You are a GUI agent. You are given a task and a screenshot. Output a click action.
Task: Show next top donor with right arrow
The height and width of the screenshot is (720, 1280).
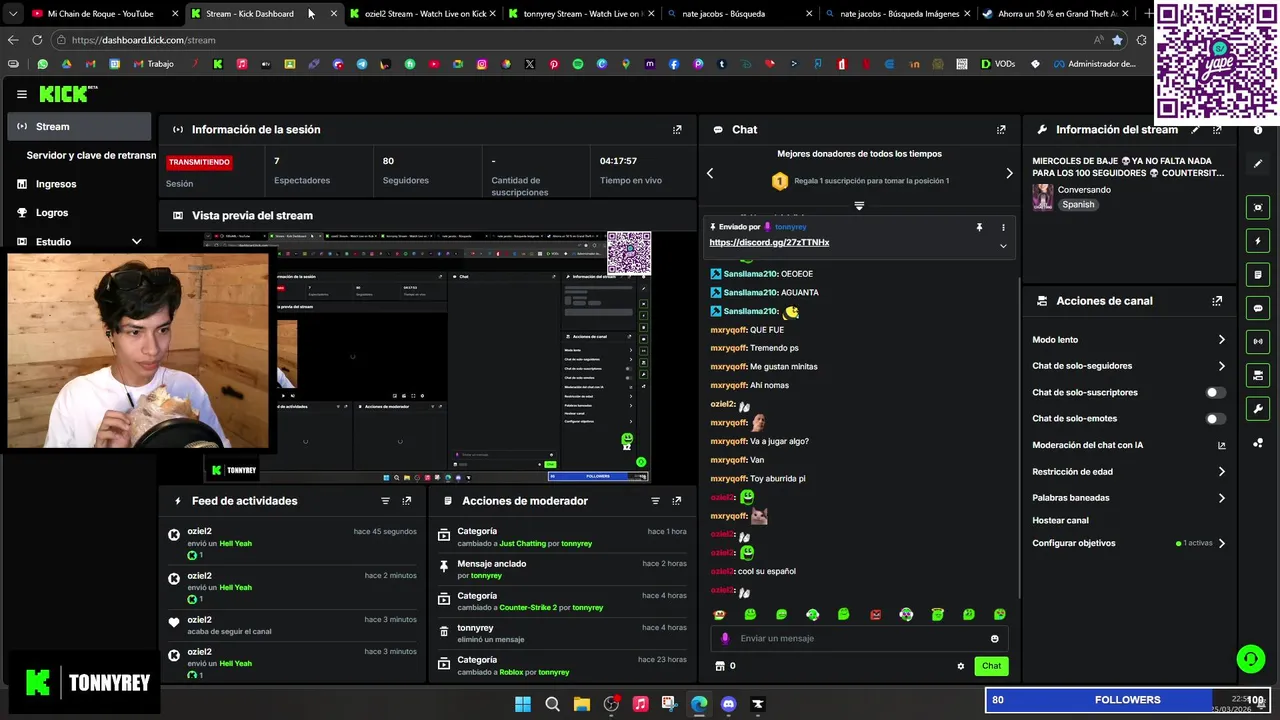coord(1009,173)
